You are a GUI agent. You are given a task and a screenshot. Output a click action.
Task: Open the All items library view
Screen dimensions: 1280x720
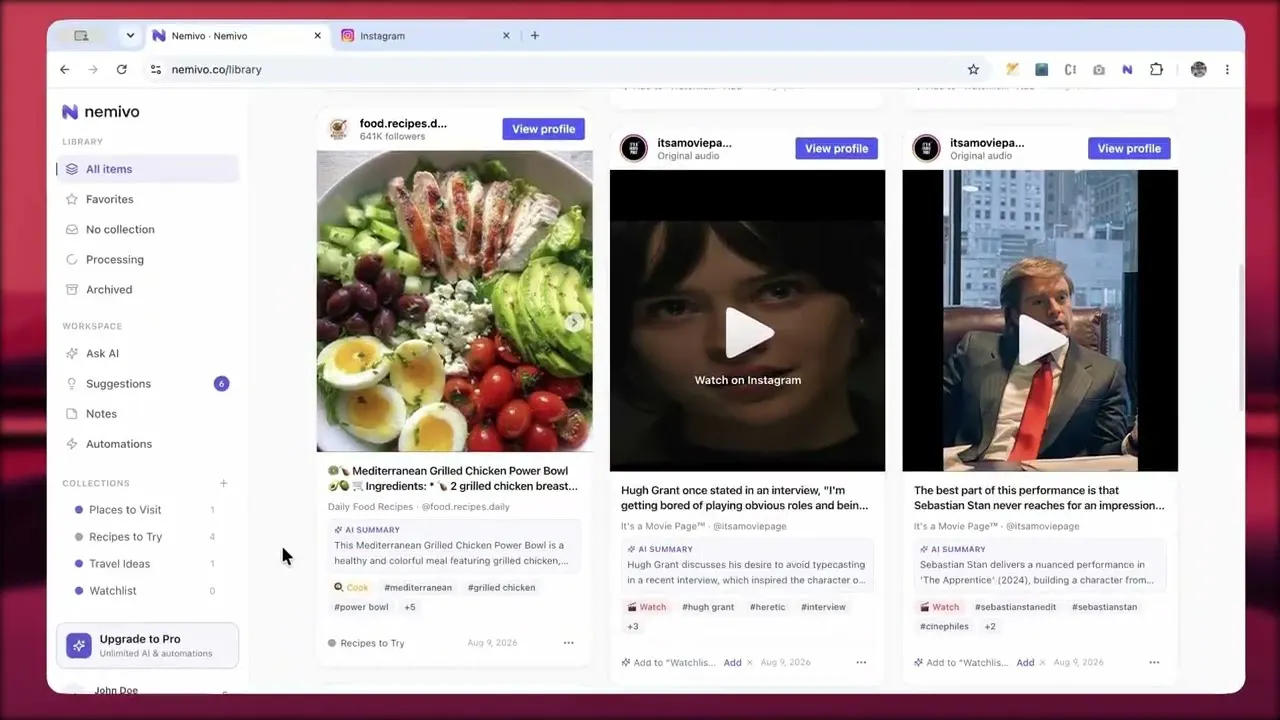(x=148, y=169)
